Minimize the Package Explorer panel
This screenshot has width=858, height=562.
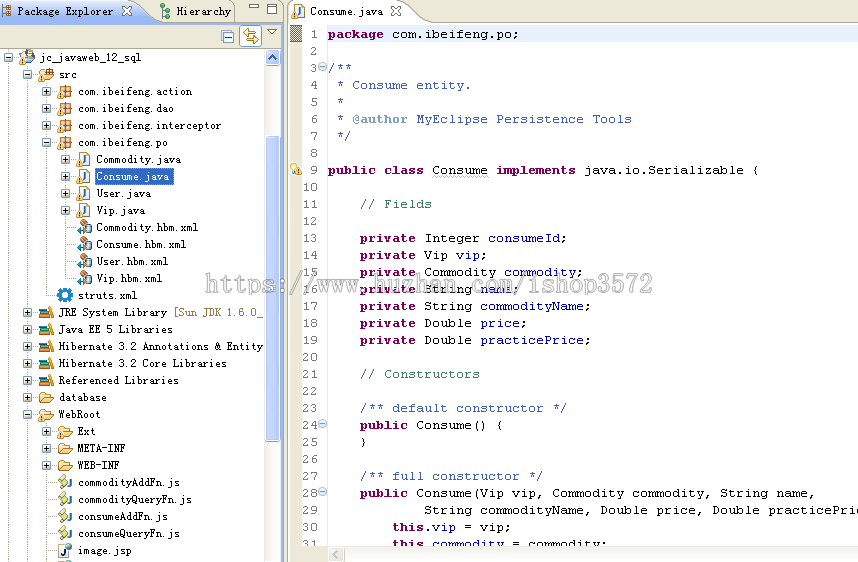coord(254,7)
